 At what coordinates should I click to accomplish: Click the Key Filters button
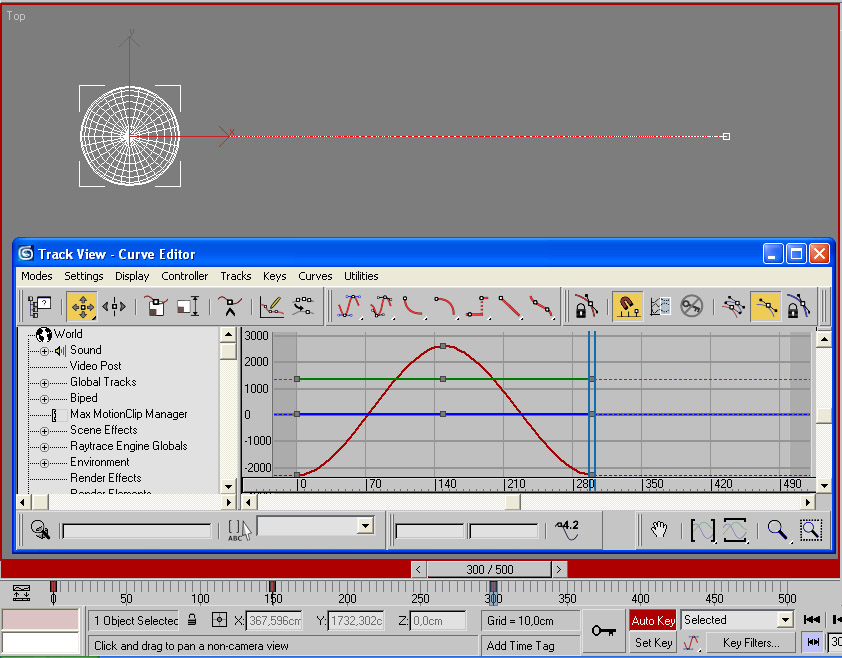pos(750,643)
